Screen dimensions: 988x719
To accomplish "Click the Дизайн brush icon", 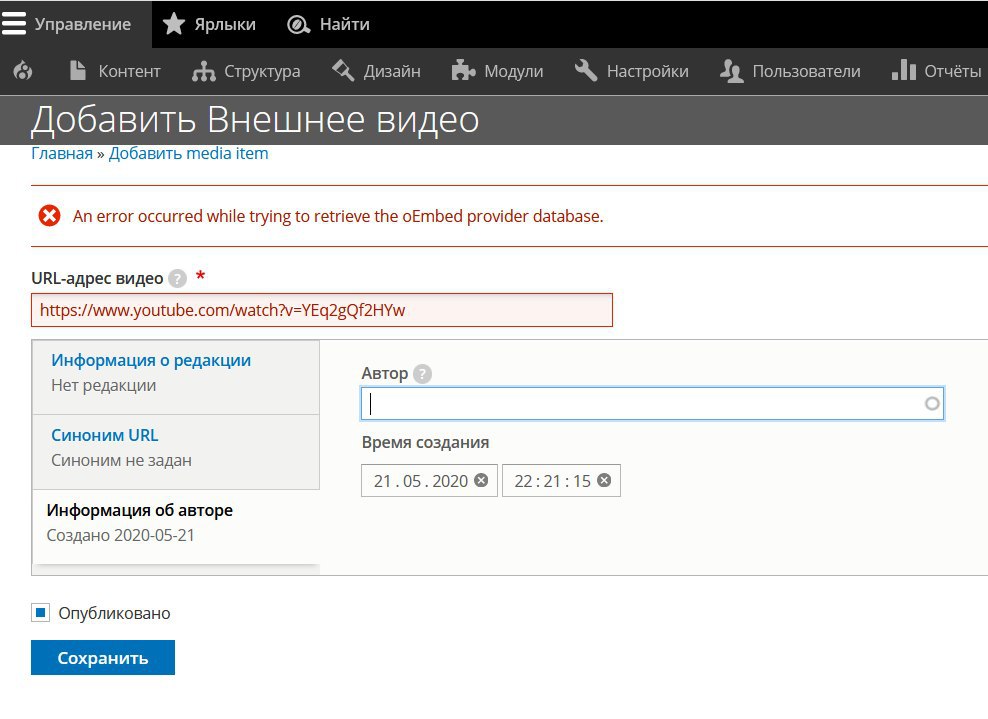I will click(343, 71).
